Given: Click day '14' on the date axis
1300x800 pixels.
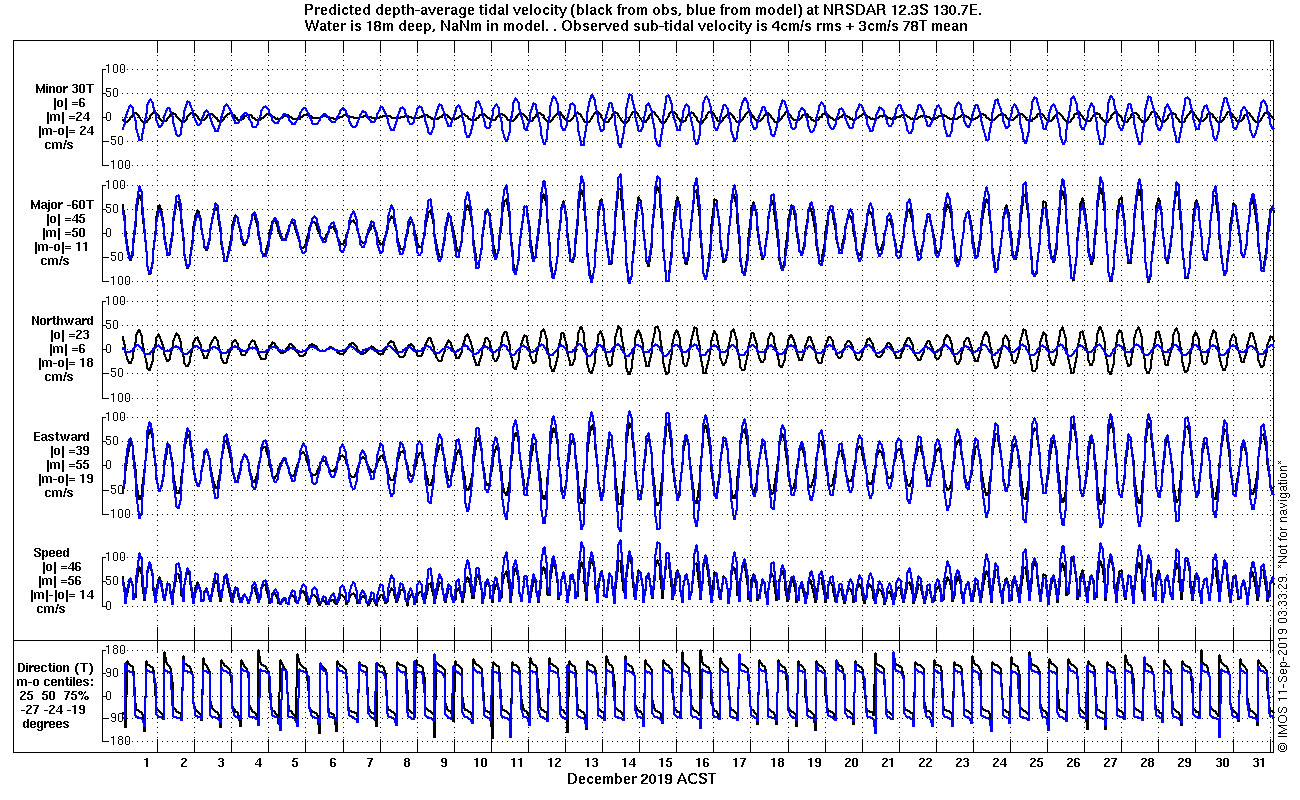Looking at the screenshot, I should (628, 763).
